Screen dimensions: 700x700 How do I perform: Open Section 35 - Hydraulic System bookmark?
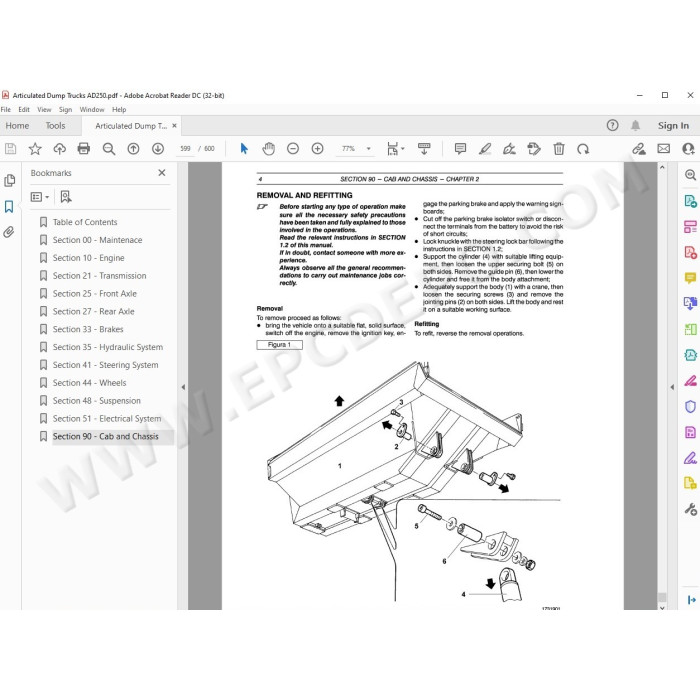point(108,347)
